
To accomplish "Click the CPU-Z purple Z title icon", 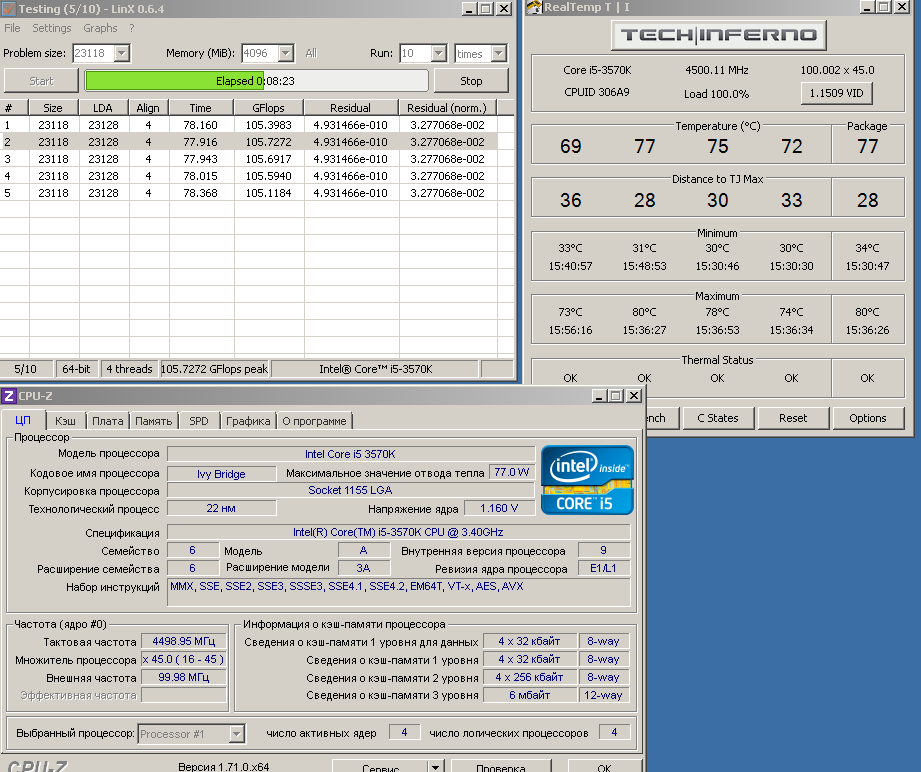I will [8, 396].
